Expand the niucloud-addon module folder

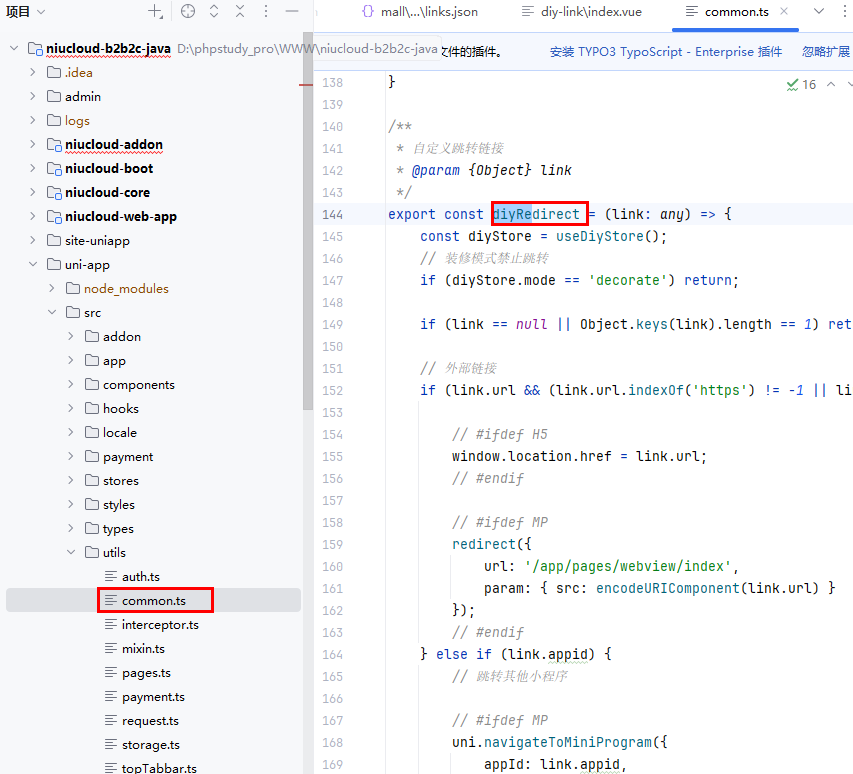[32, 145]
